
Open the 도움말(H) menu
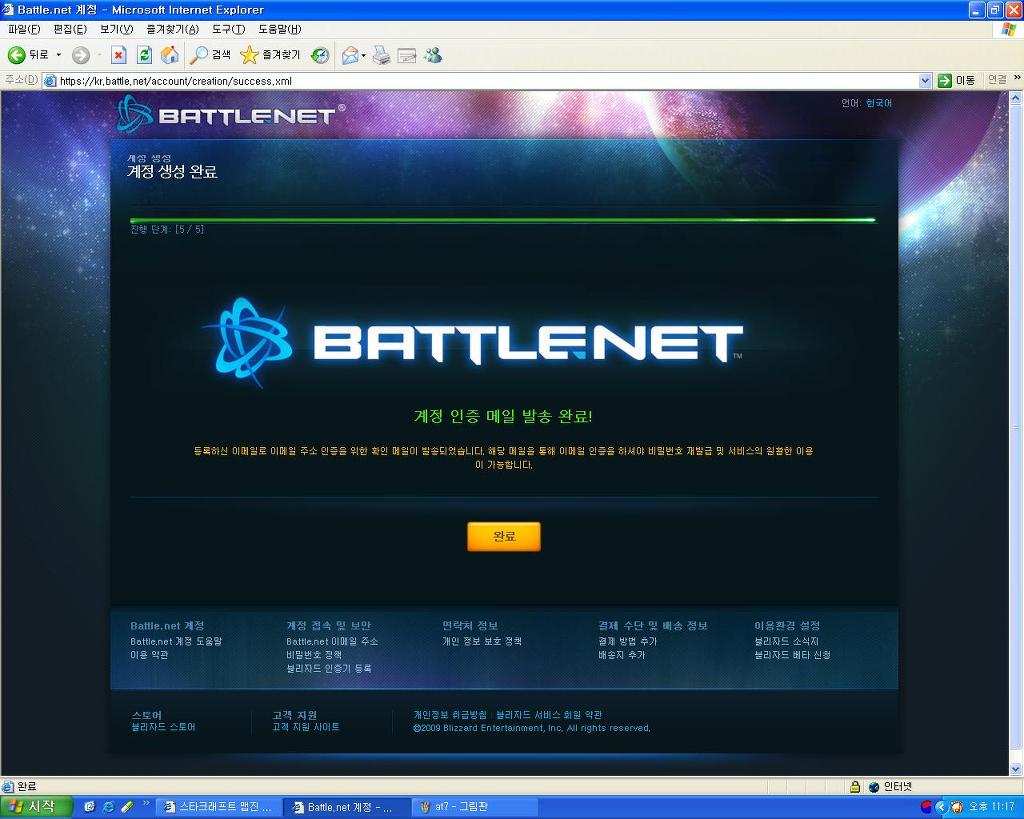click(x=280, y=29)
